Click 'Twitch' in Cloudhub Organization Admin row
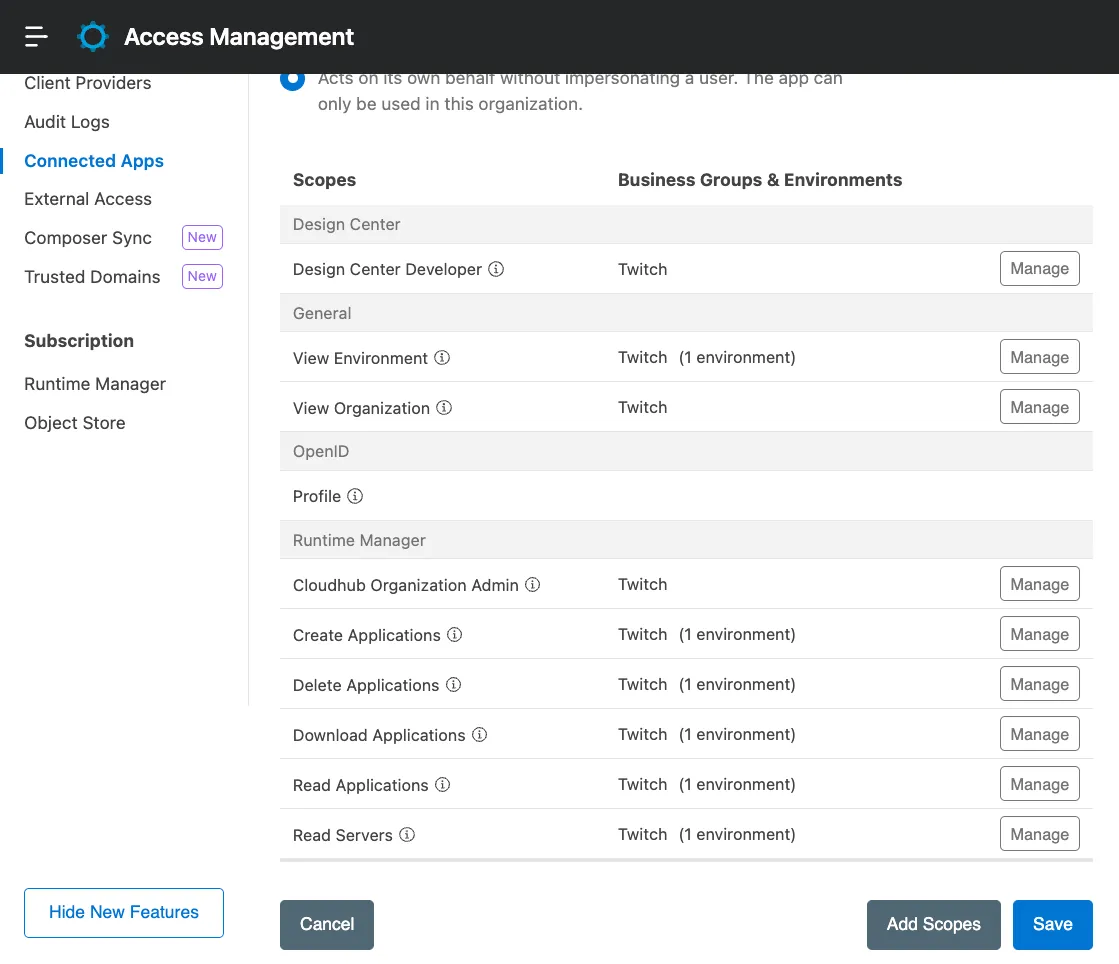Image resolution: width=1119 pixels, height=964 pixels. click(642, 584)
